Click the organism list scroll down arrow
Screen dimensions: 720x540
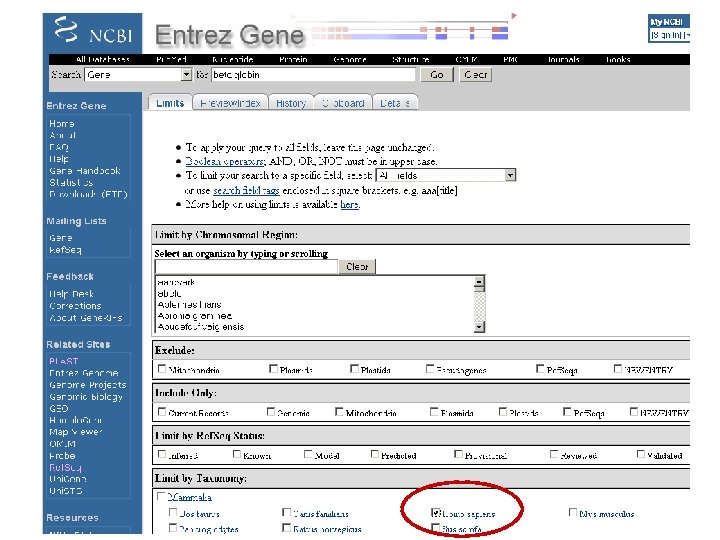[x=479, y=327]
